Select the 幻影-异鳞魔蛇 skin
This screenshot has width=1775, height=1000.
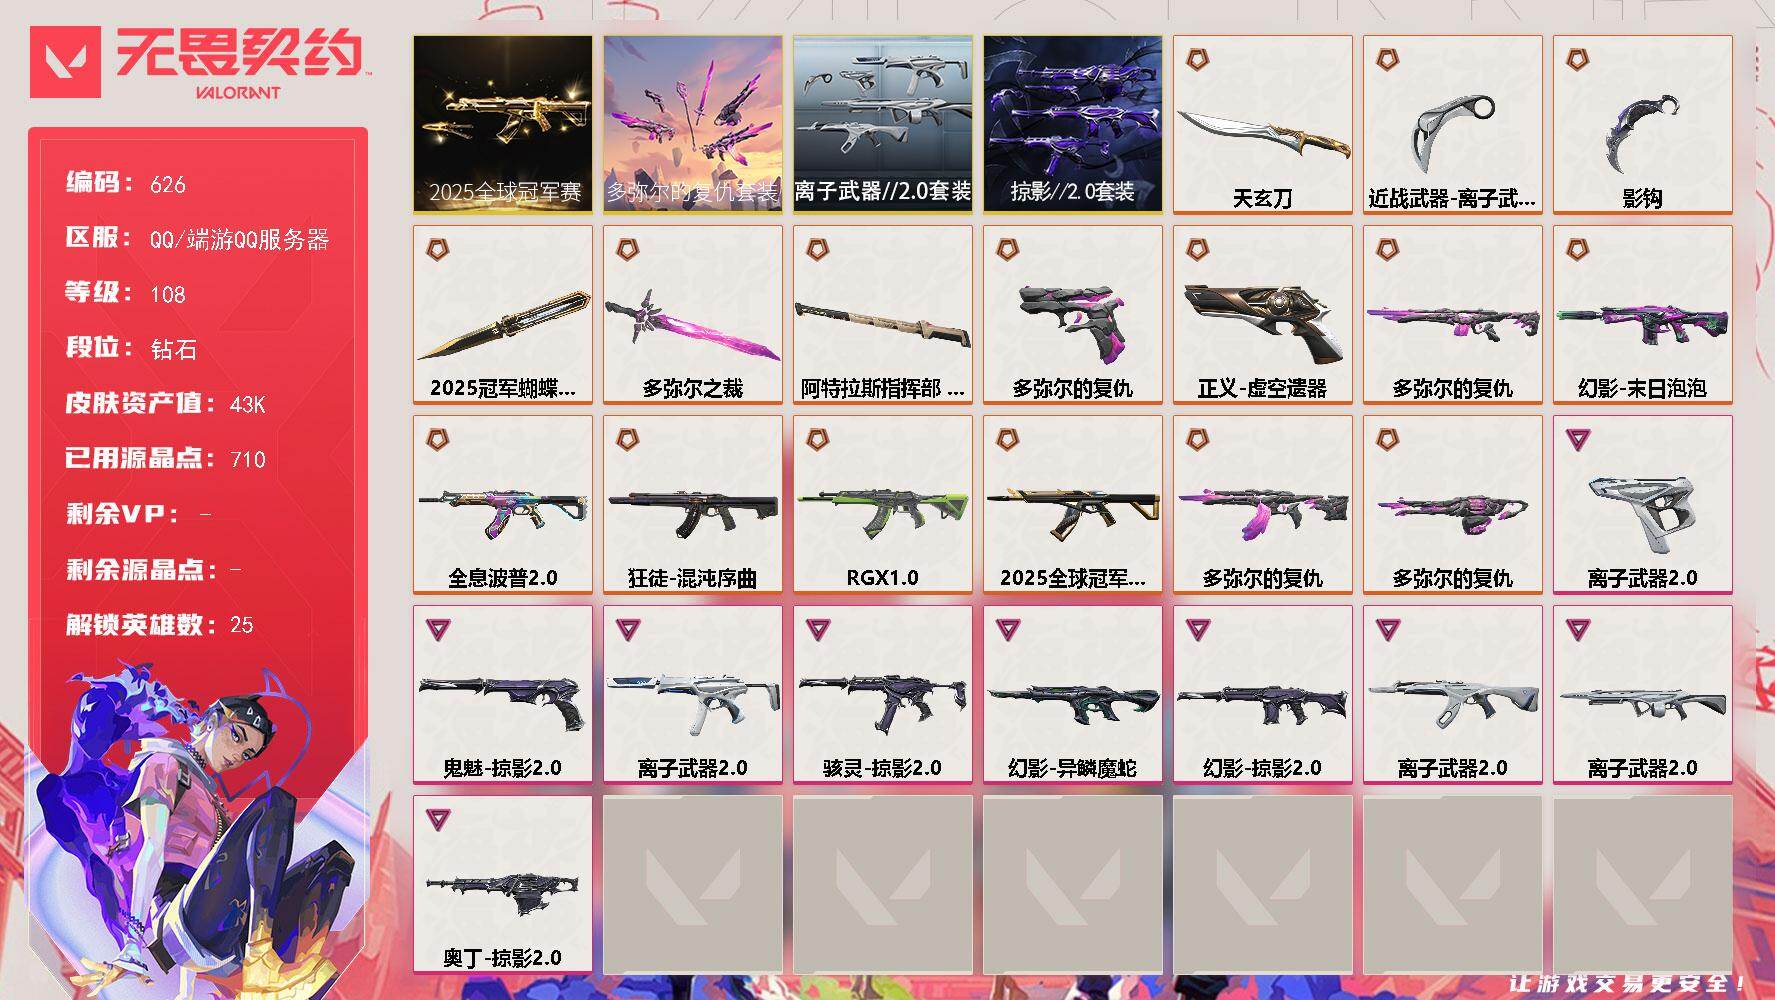click(1073, 694)
